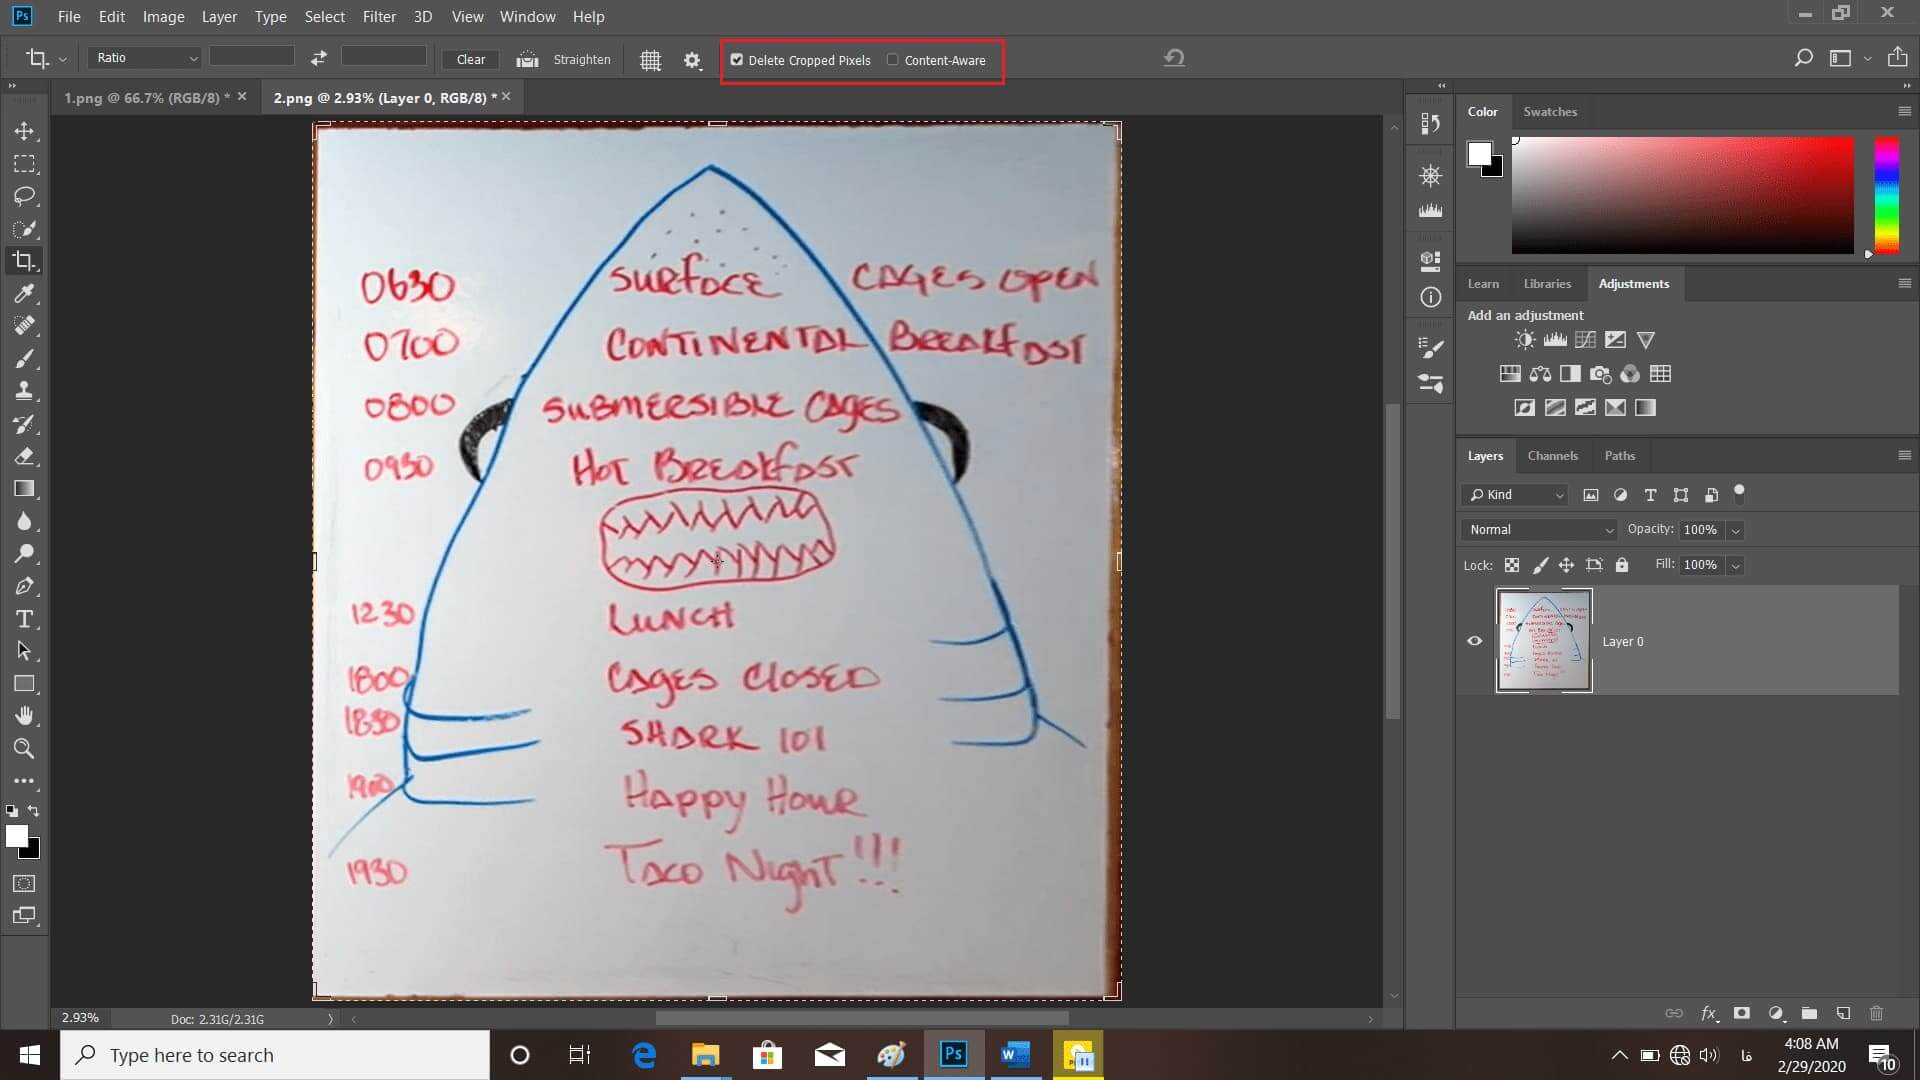Toggle lock transparent pixels
Image resolution: width=1920 pixels, height=1080 pixels.
[x=1512, y=565]
